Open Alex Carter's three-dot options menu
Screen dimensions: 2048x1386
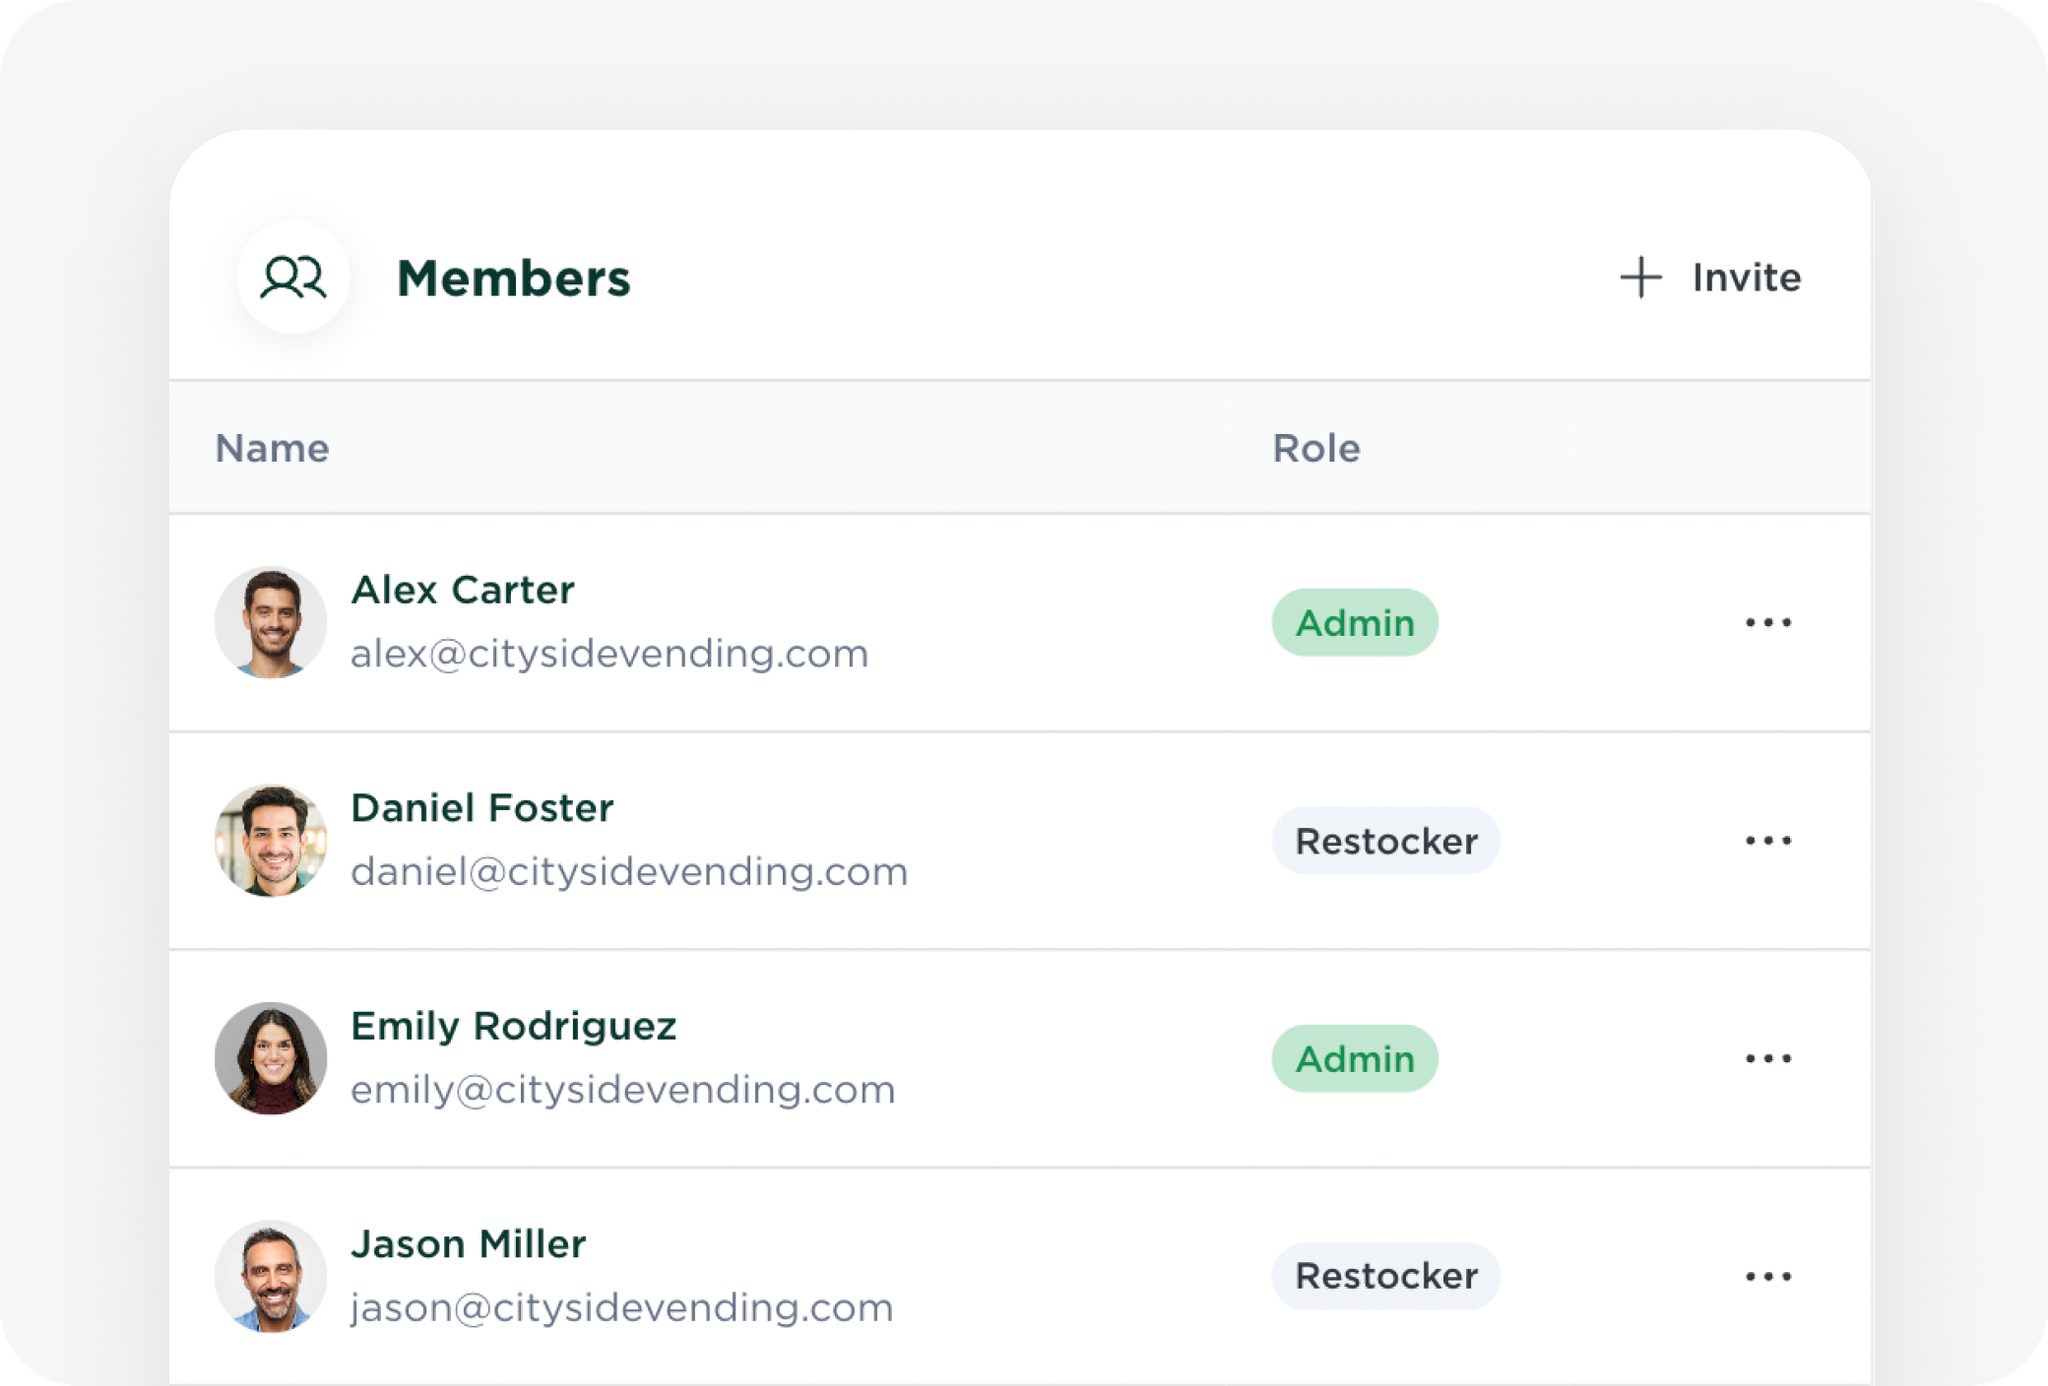click(1767, 622)
